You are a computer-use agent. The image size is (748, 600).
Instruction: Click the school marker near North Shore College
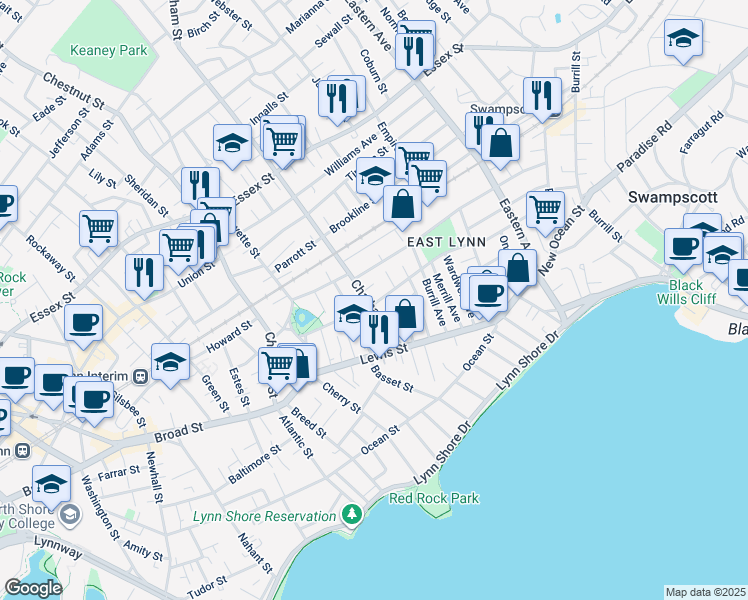tap(52, 485)
